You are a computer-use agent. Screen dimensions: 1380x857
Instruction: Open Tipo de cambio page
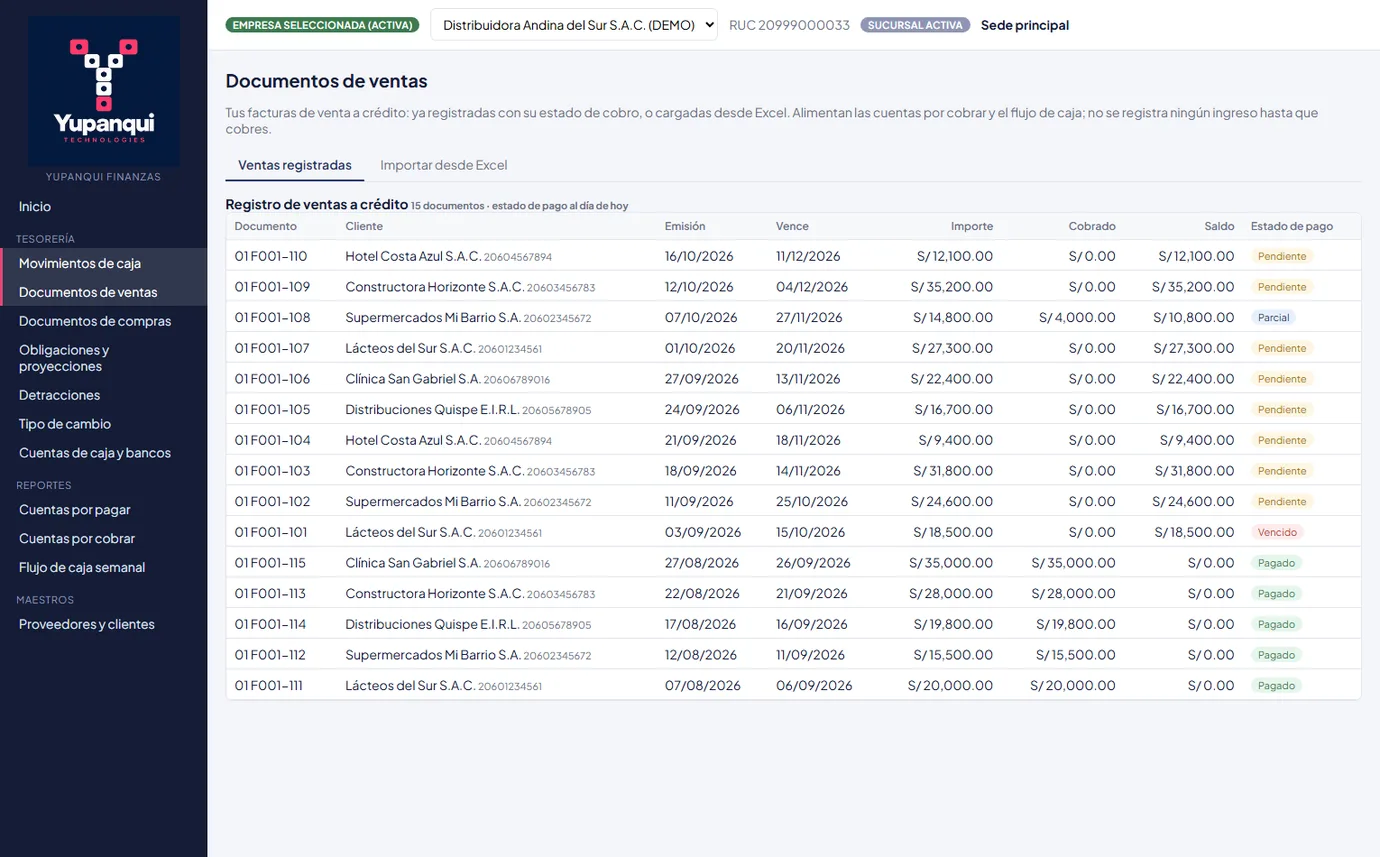pos(104,424)
